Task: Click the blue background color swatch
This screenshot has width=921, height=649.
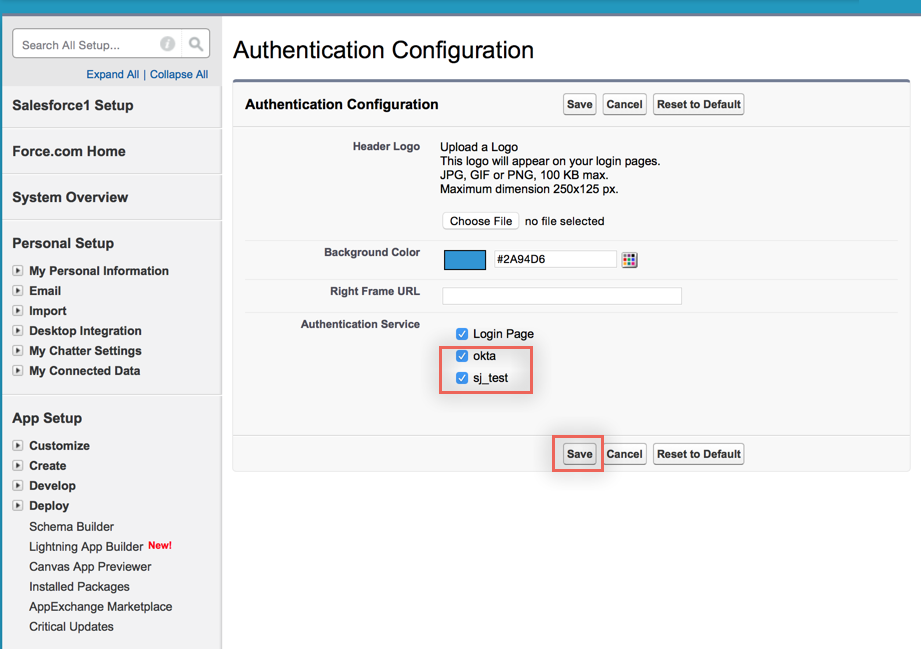Action: tap(464, 260)
